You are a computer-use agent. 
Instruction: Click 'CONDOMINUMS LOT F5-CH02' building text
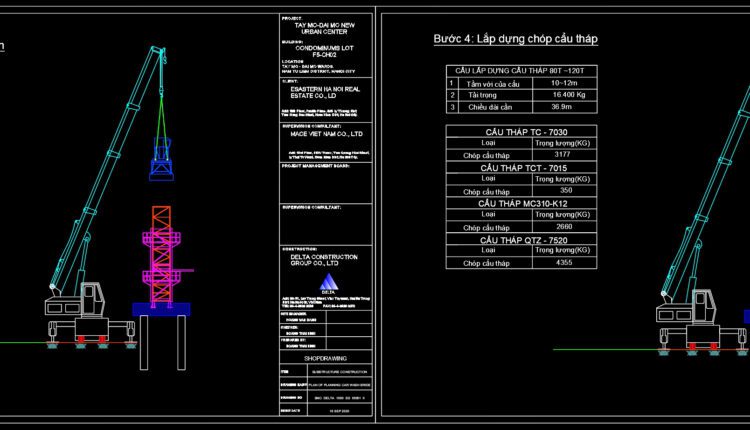324,52
